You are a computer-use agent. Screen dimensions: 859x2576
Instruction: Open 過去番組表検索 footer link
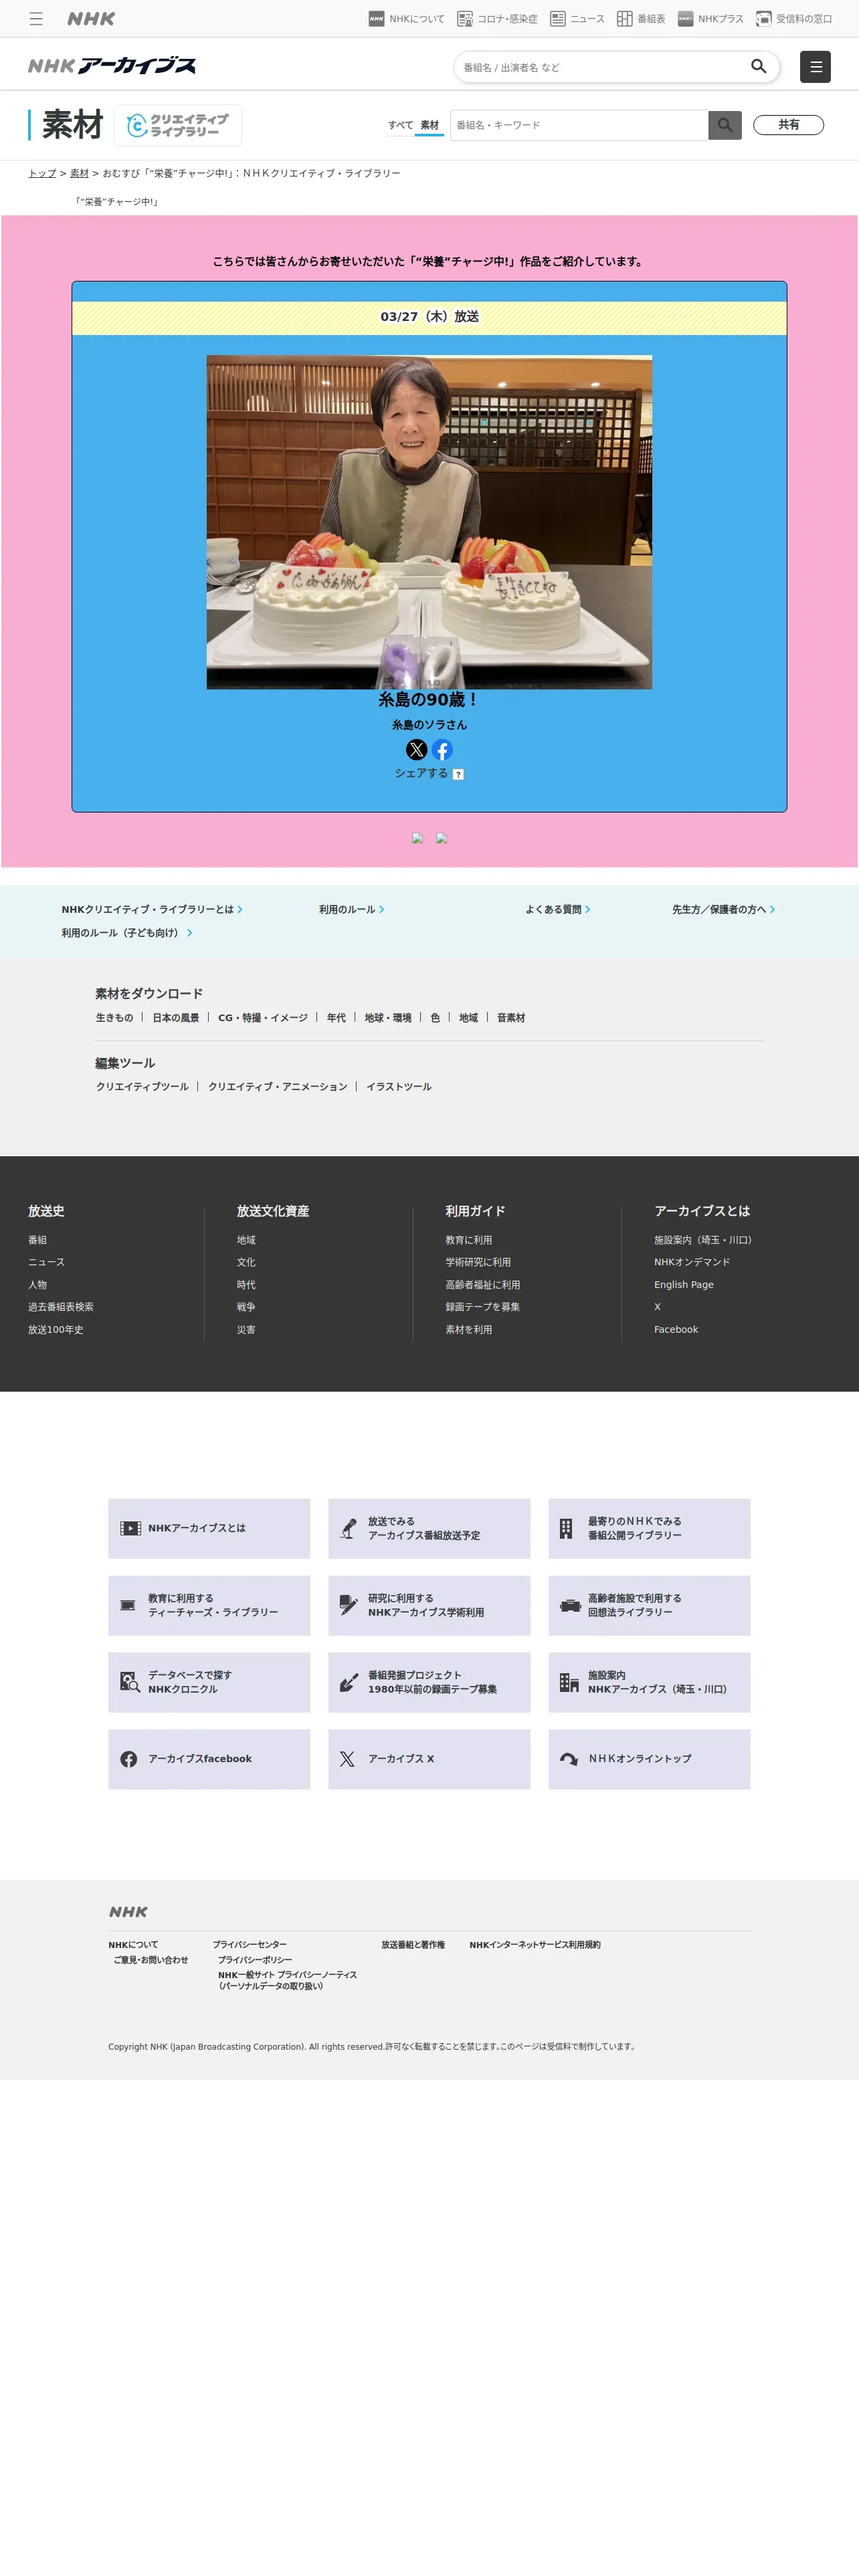(x=61, y=1306)
